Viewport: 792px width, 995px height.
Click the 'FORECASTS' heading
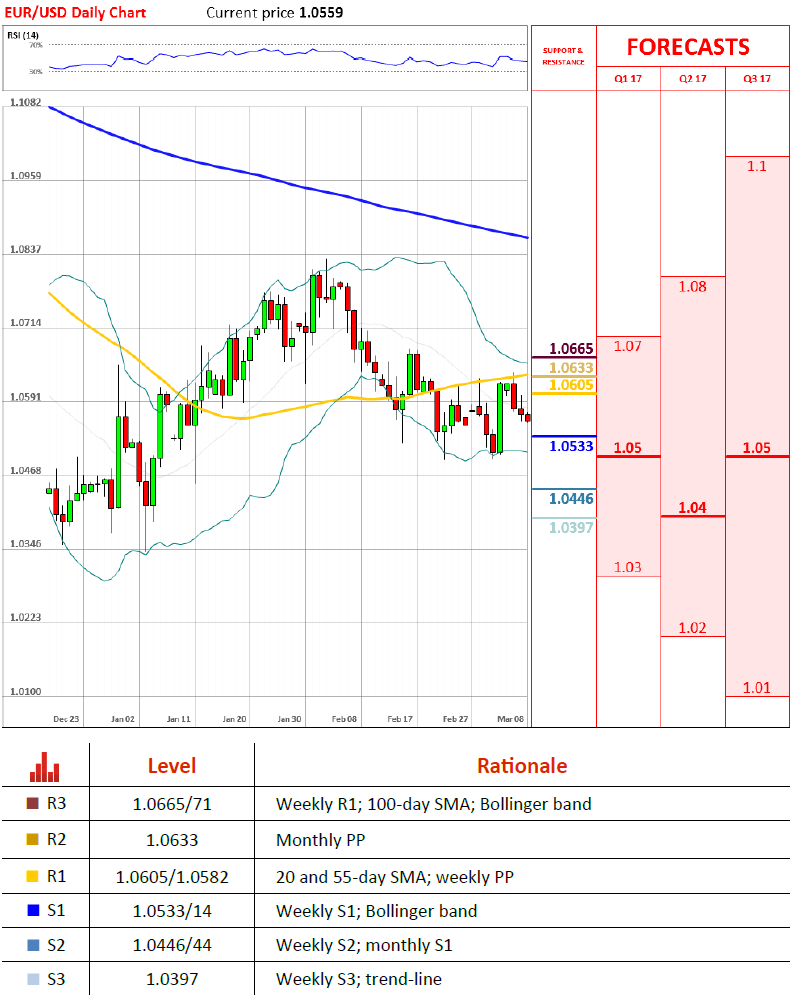(688, 47)
